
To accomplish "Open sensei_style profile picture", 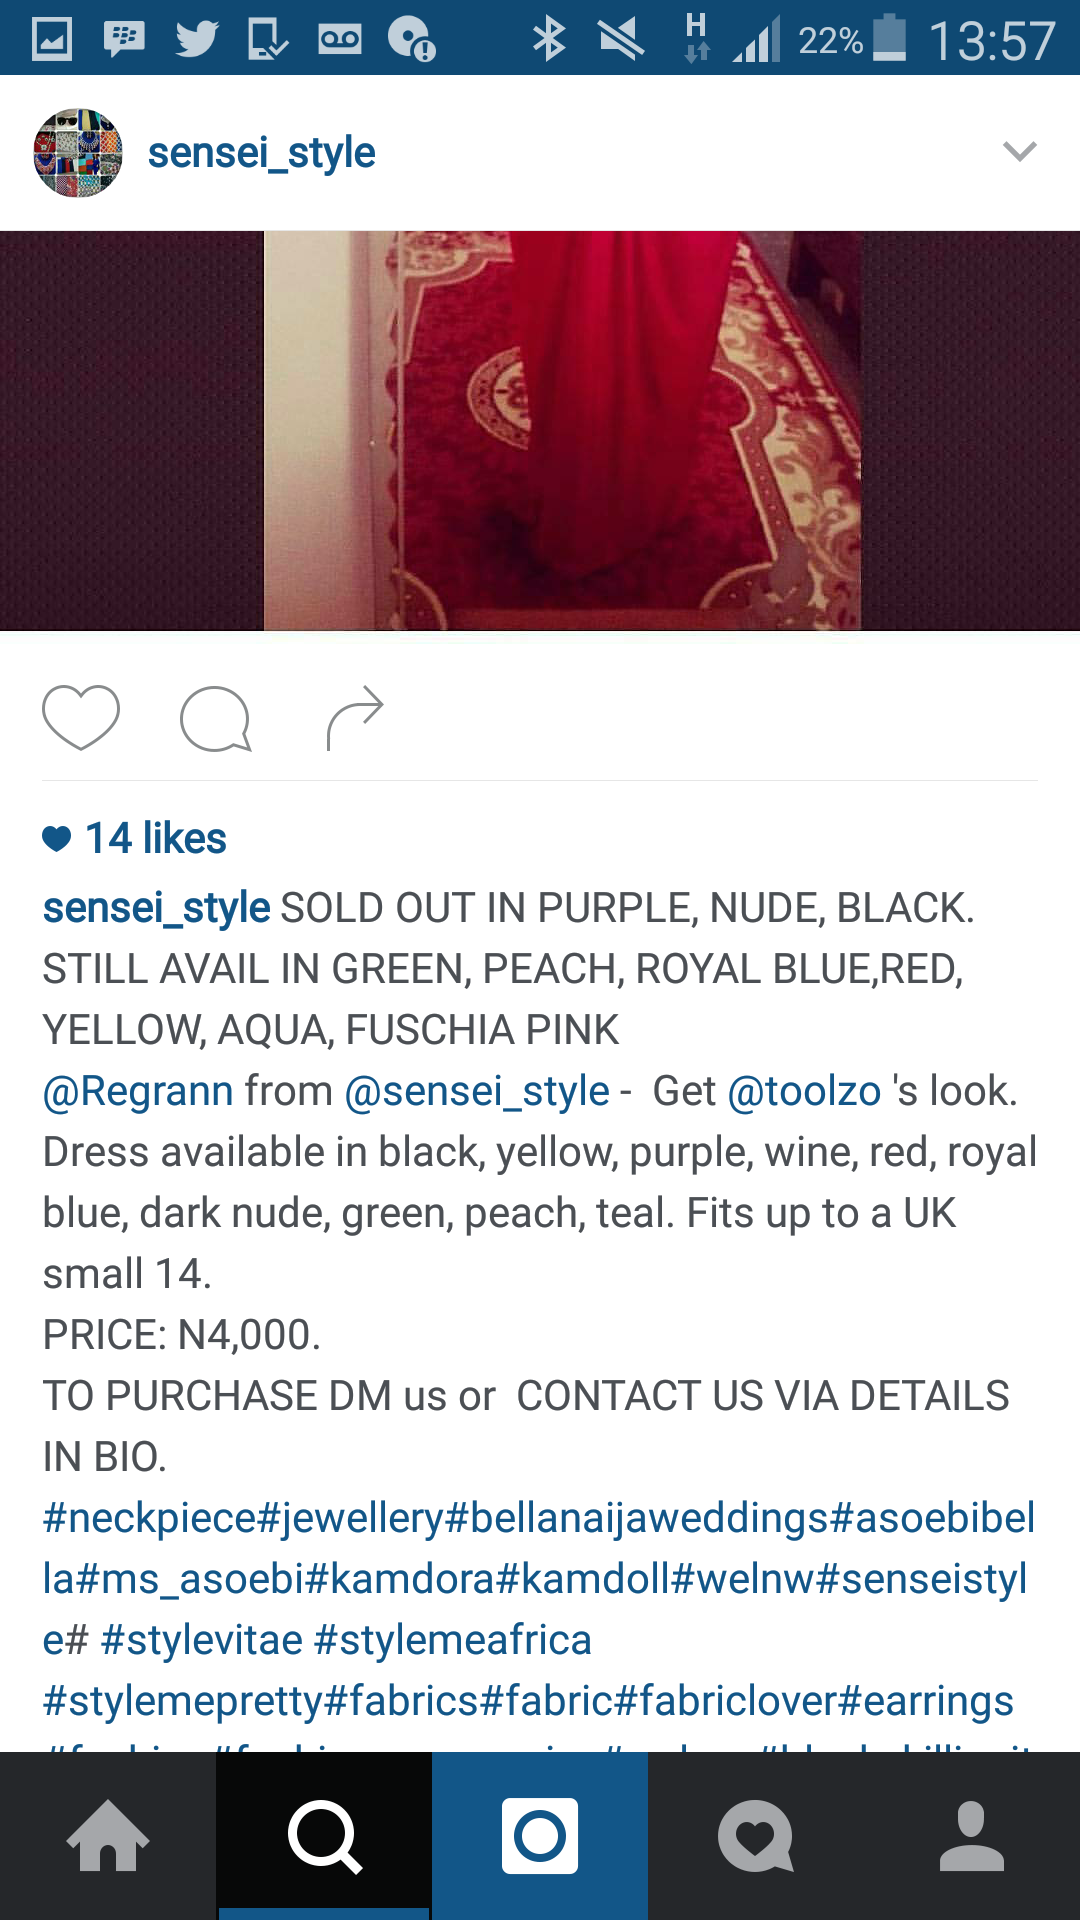I will (x=78, y=153).
